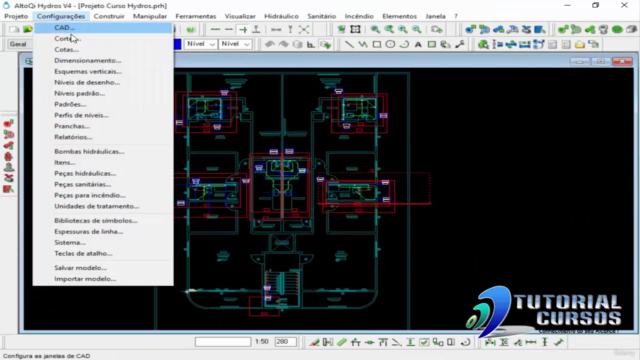Screen dimensions: 640x360
Task: Open the Sanitário menu
Action: pyautogui.click(x=322, y=16)
